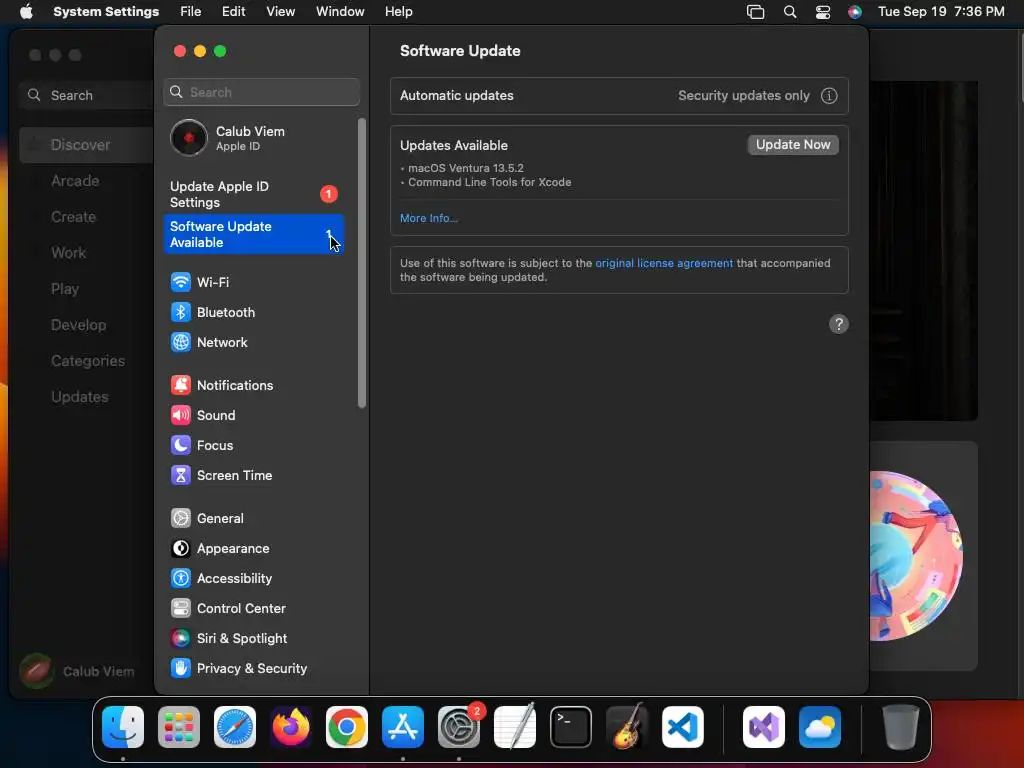This screenshot has width=1024, height=768.
Task: Select Privacy & Security hand icon
Action: 181,669
